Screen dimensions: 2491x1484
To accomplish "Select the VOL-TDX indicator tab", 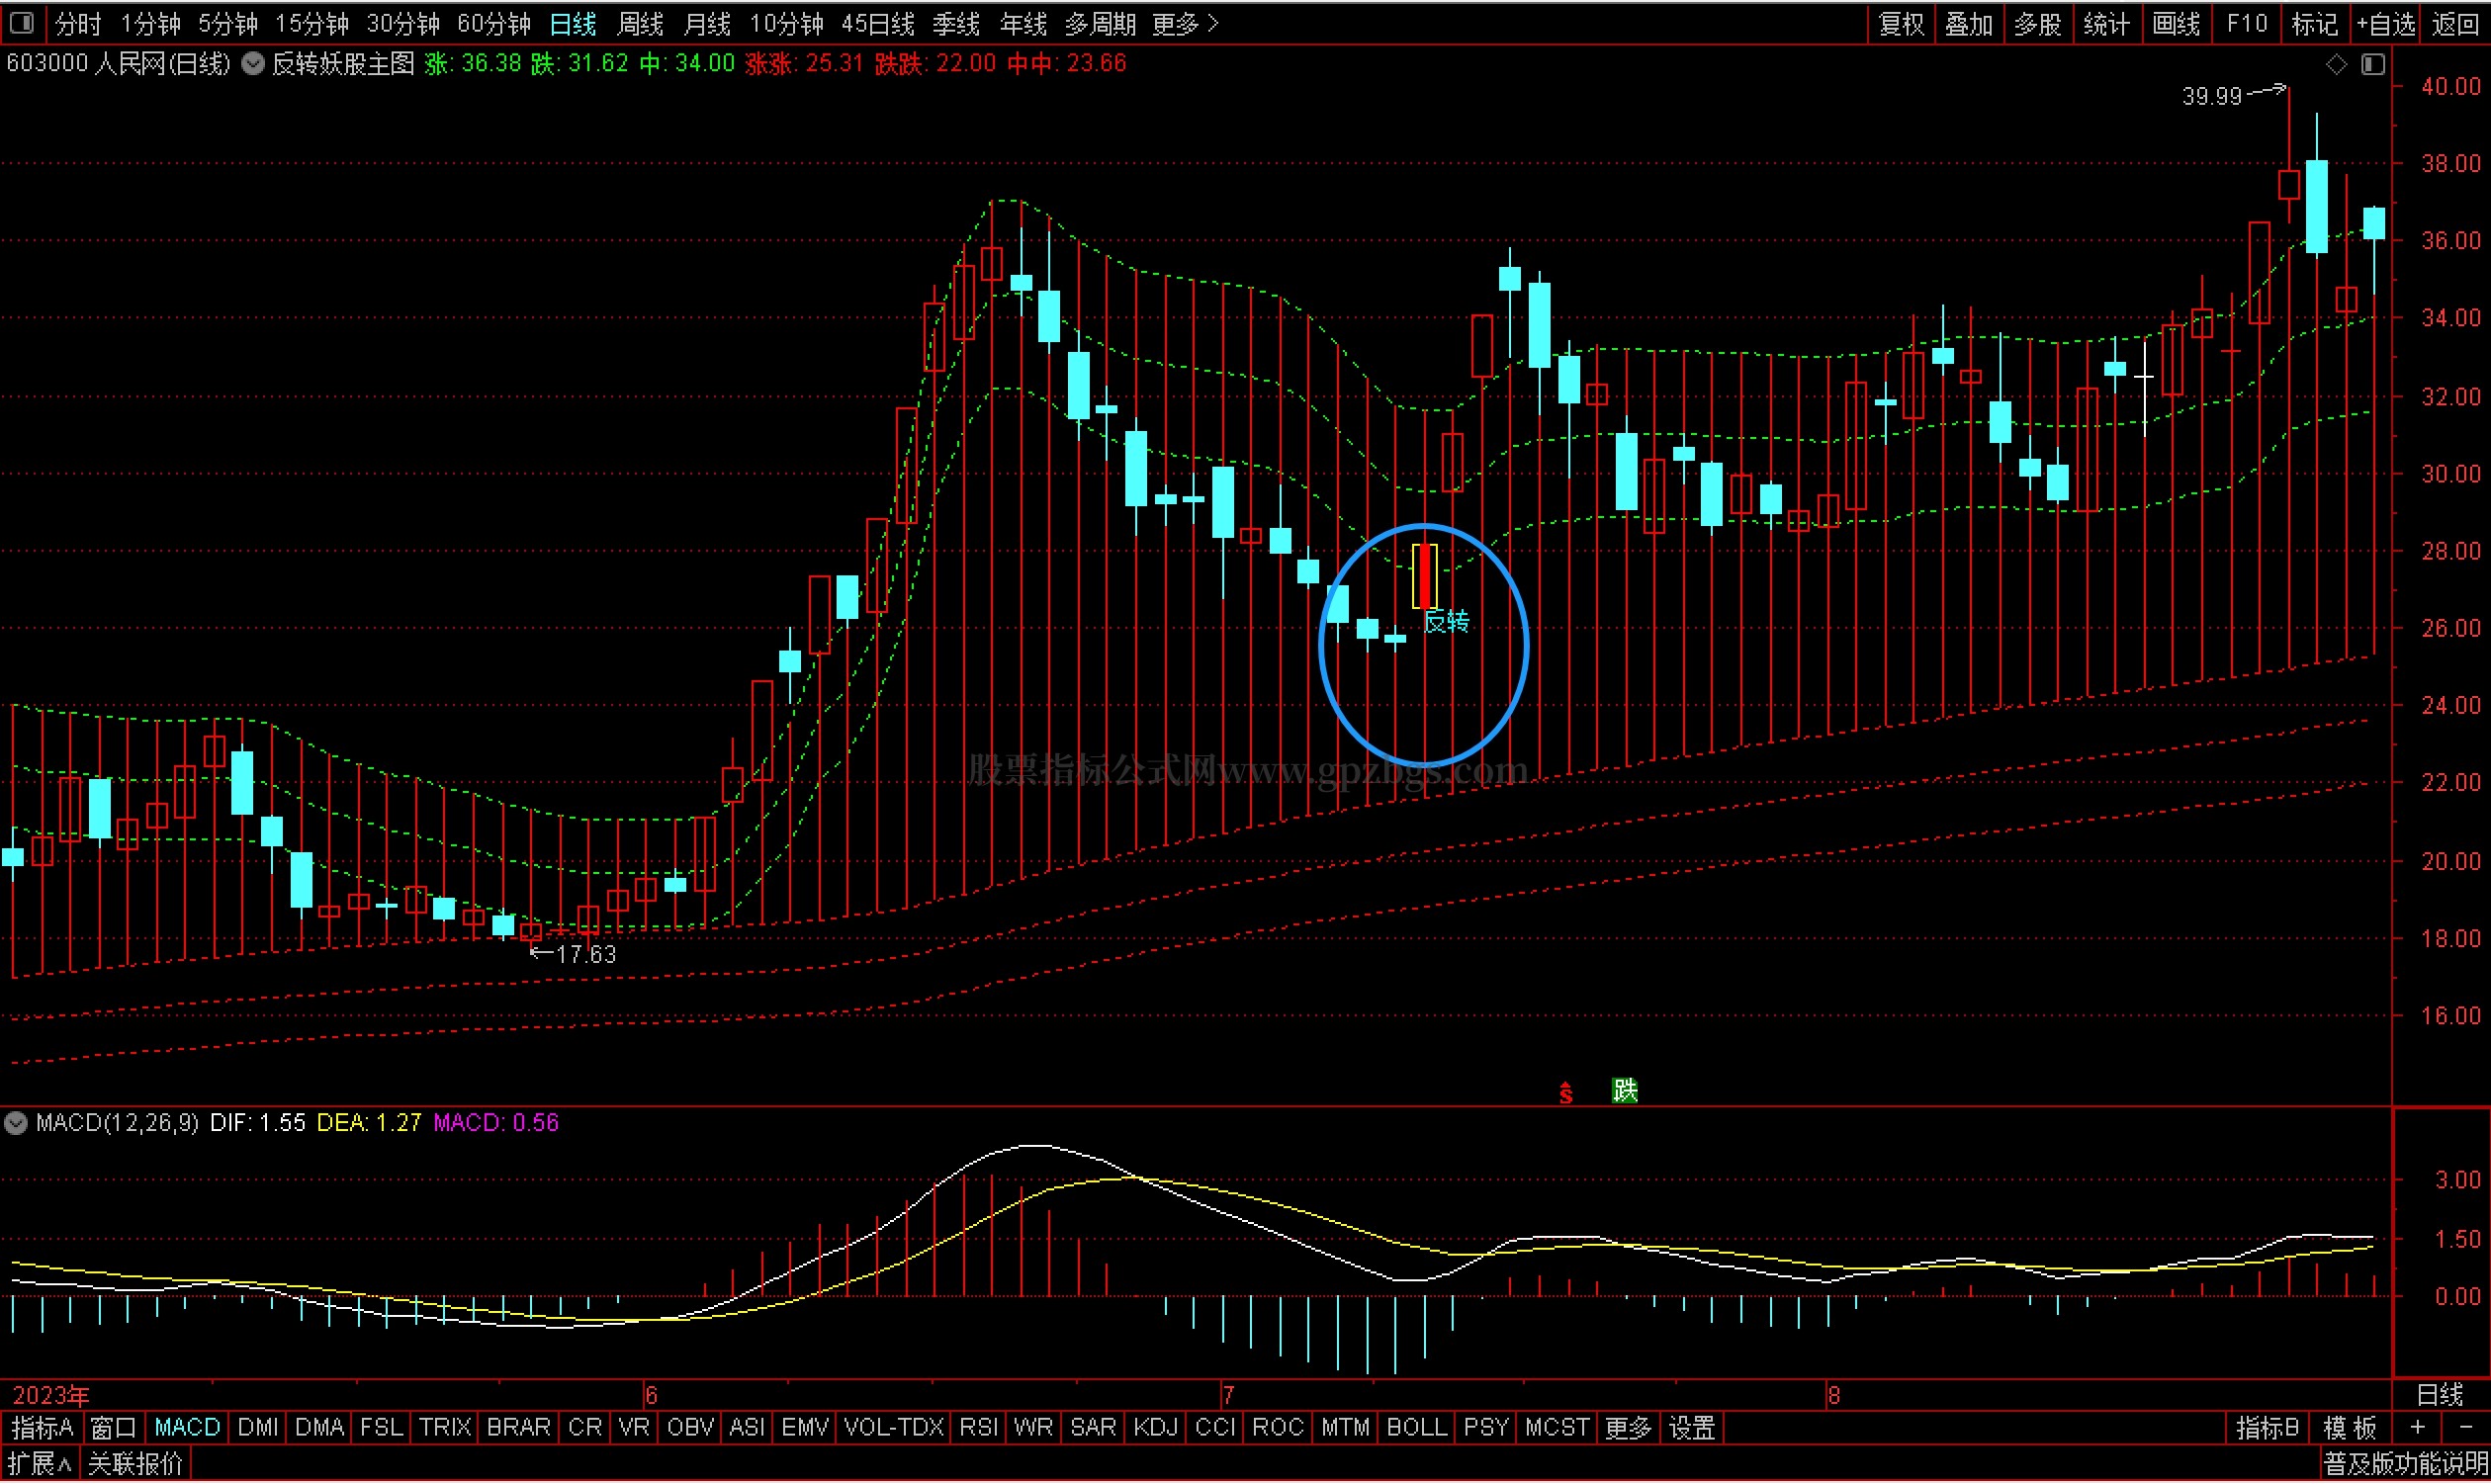I will click(894, 1429).
